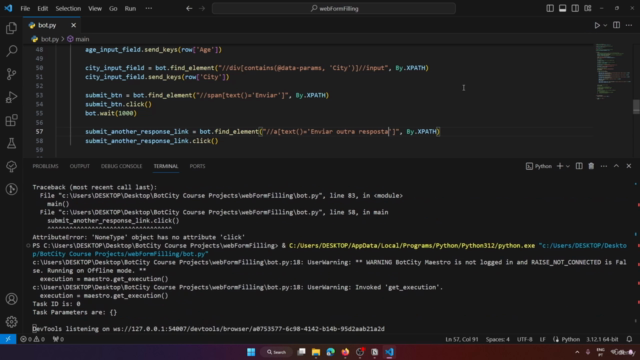Click the editor vertical scrollbar thumb
The image size is (640, 360).
tap(636, 107)
